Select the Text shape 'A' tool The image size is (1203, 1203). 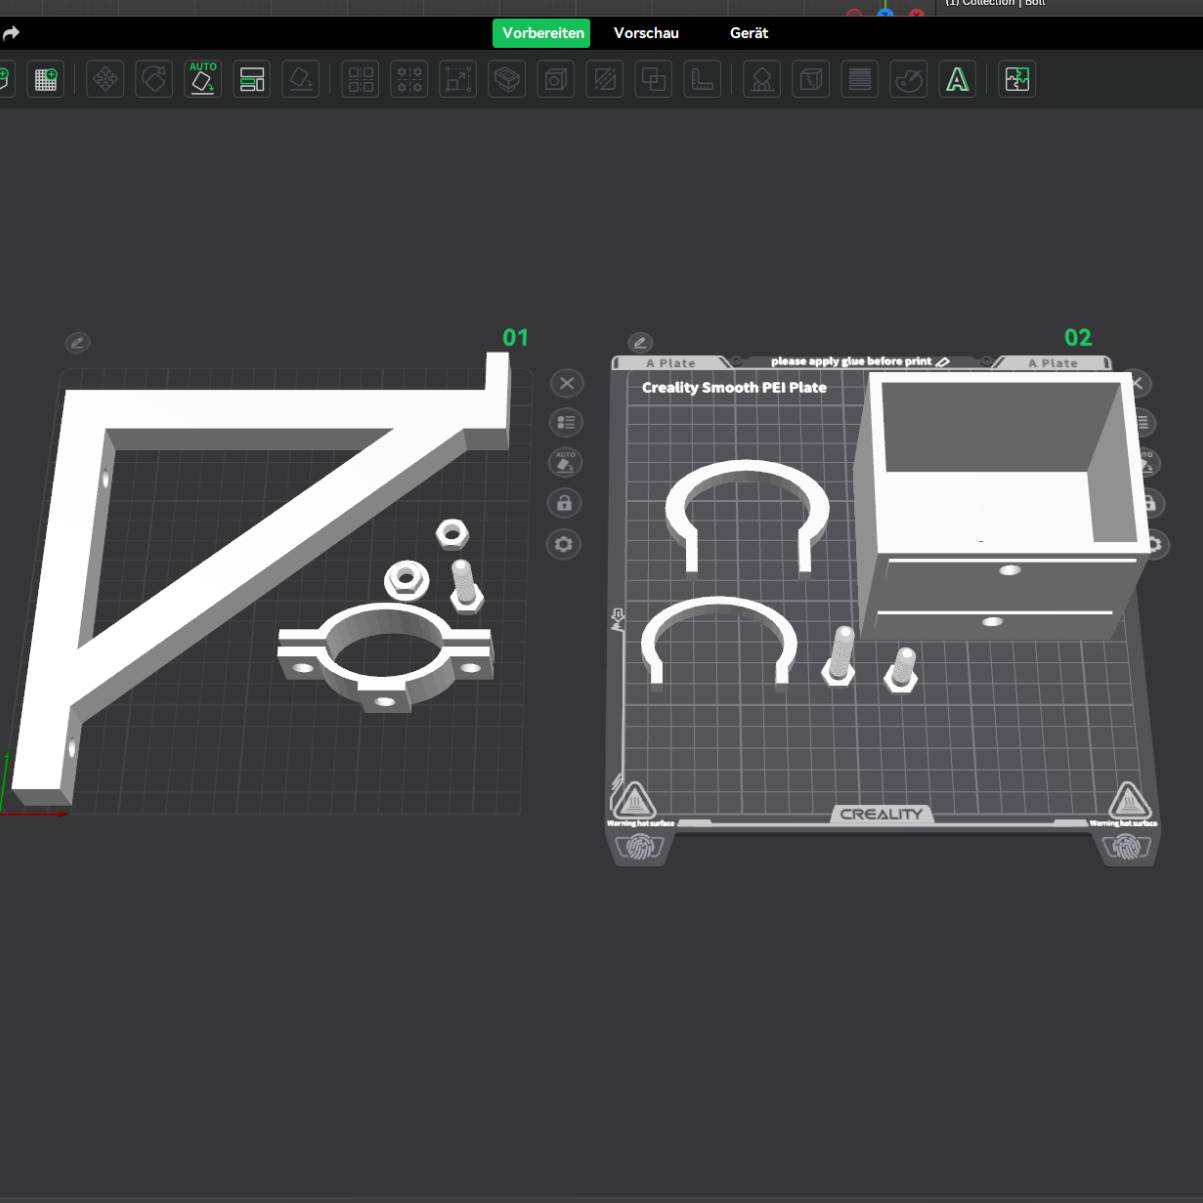tap(957, 79)
